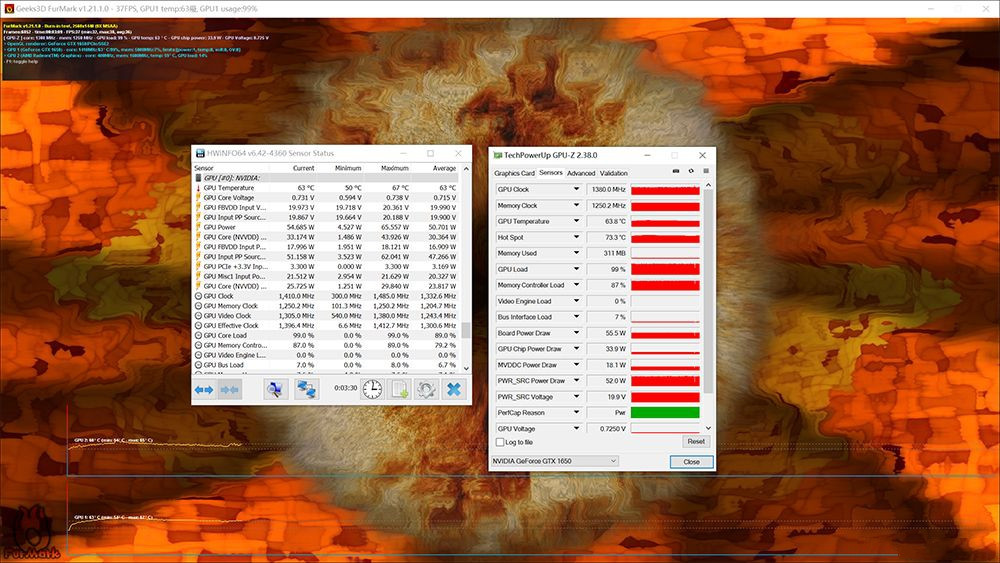
Task: Click FurMark title bar app icon
Action: pos(9,9)
